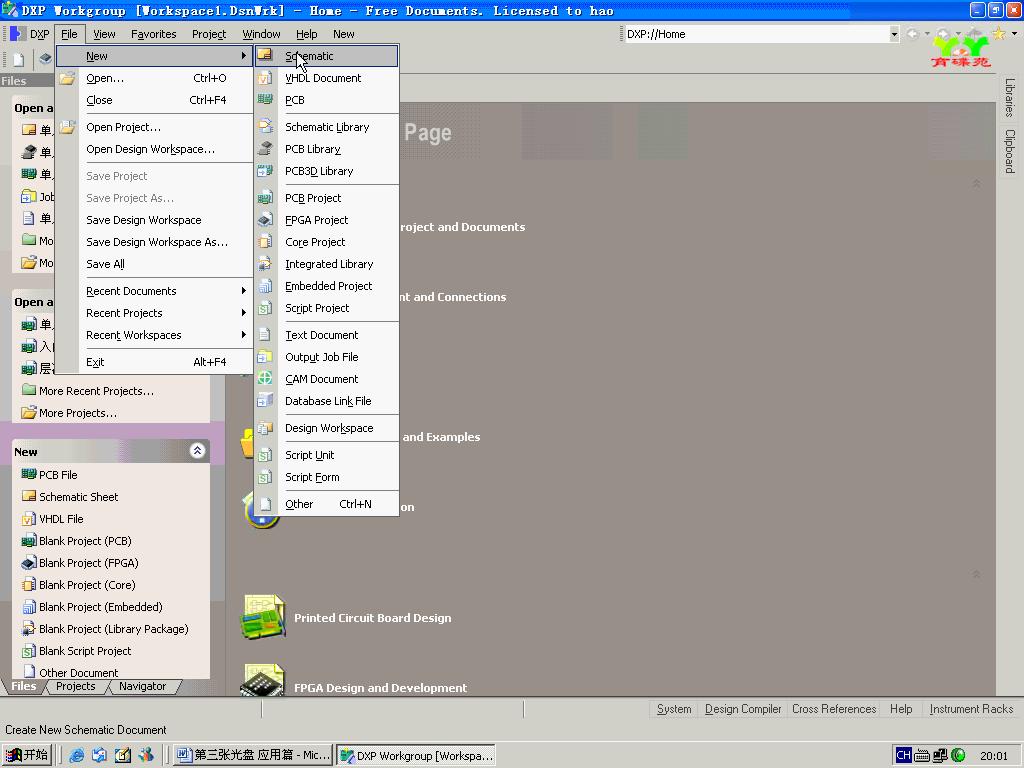This screenshot has width=1024, height=768.
Task: Open the Window menu
Action: pyautogui.click(x=261, y=34)
